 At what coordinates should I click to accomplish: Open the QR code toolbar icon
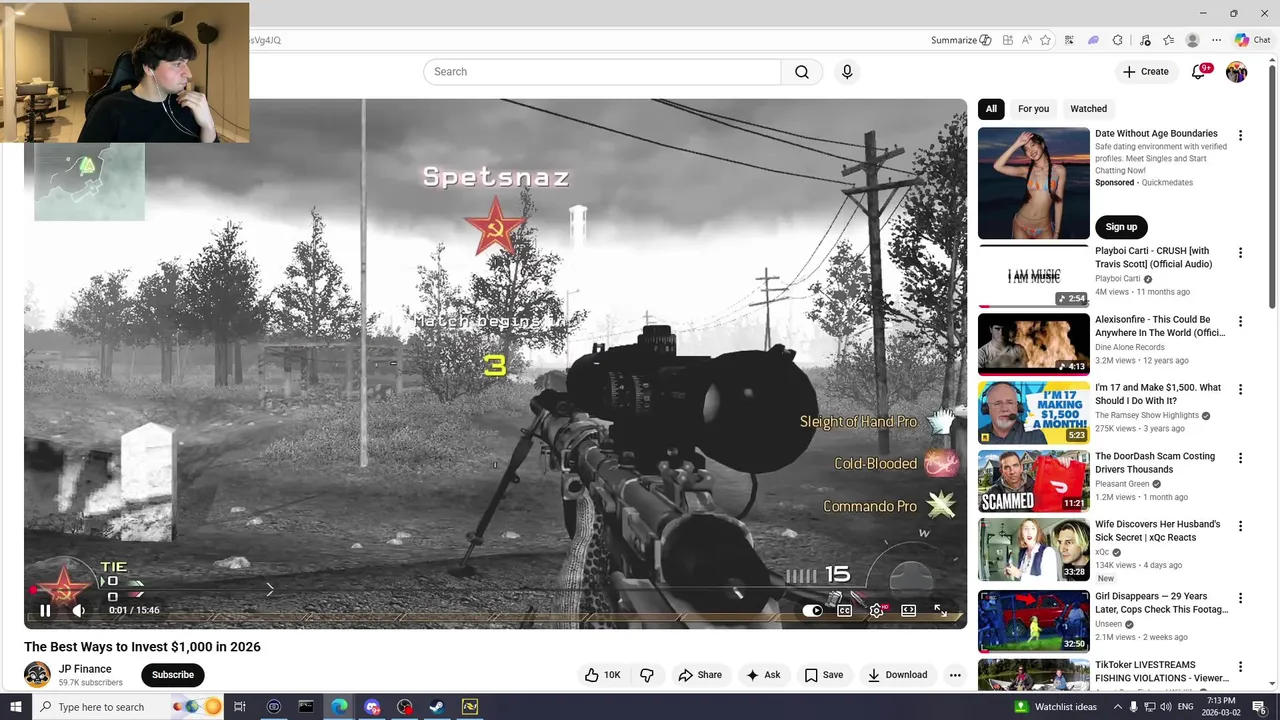tap(1069, 40)
